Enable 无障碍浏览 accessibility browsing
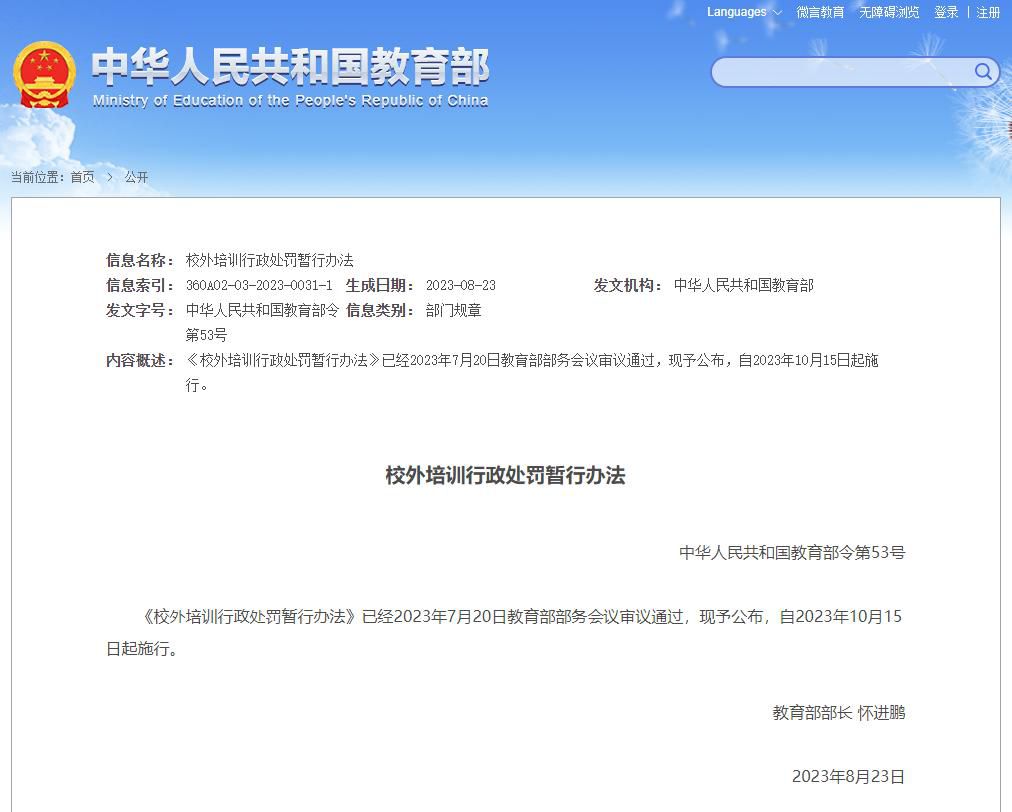 (889, 12)
